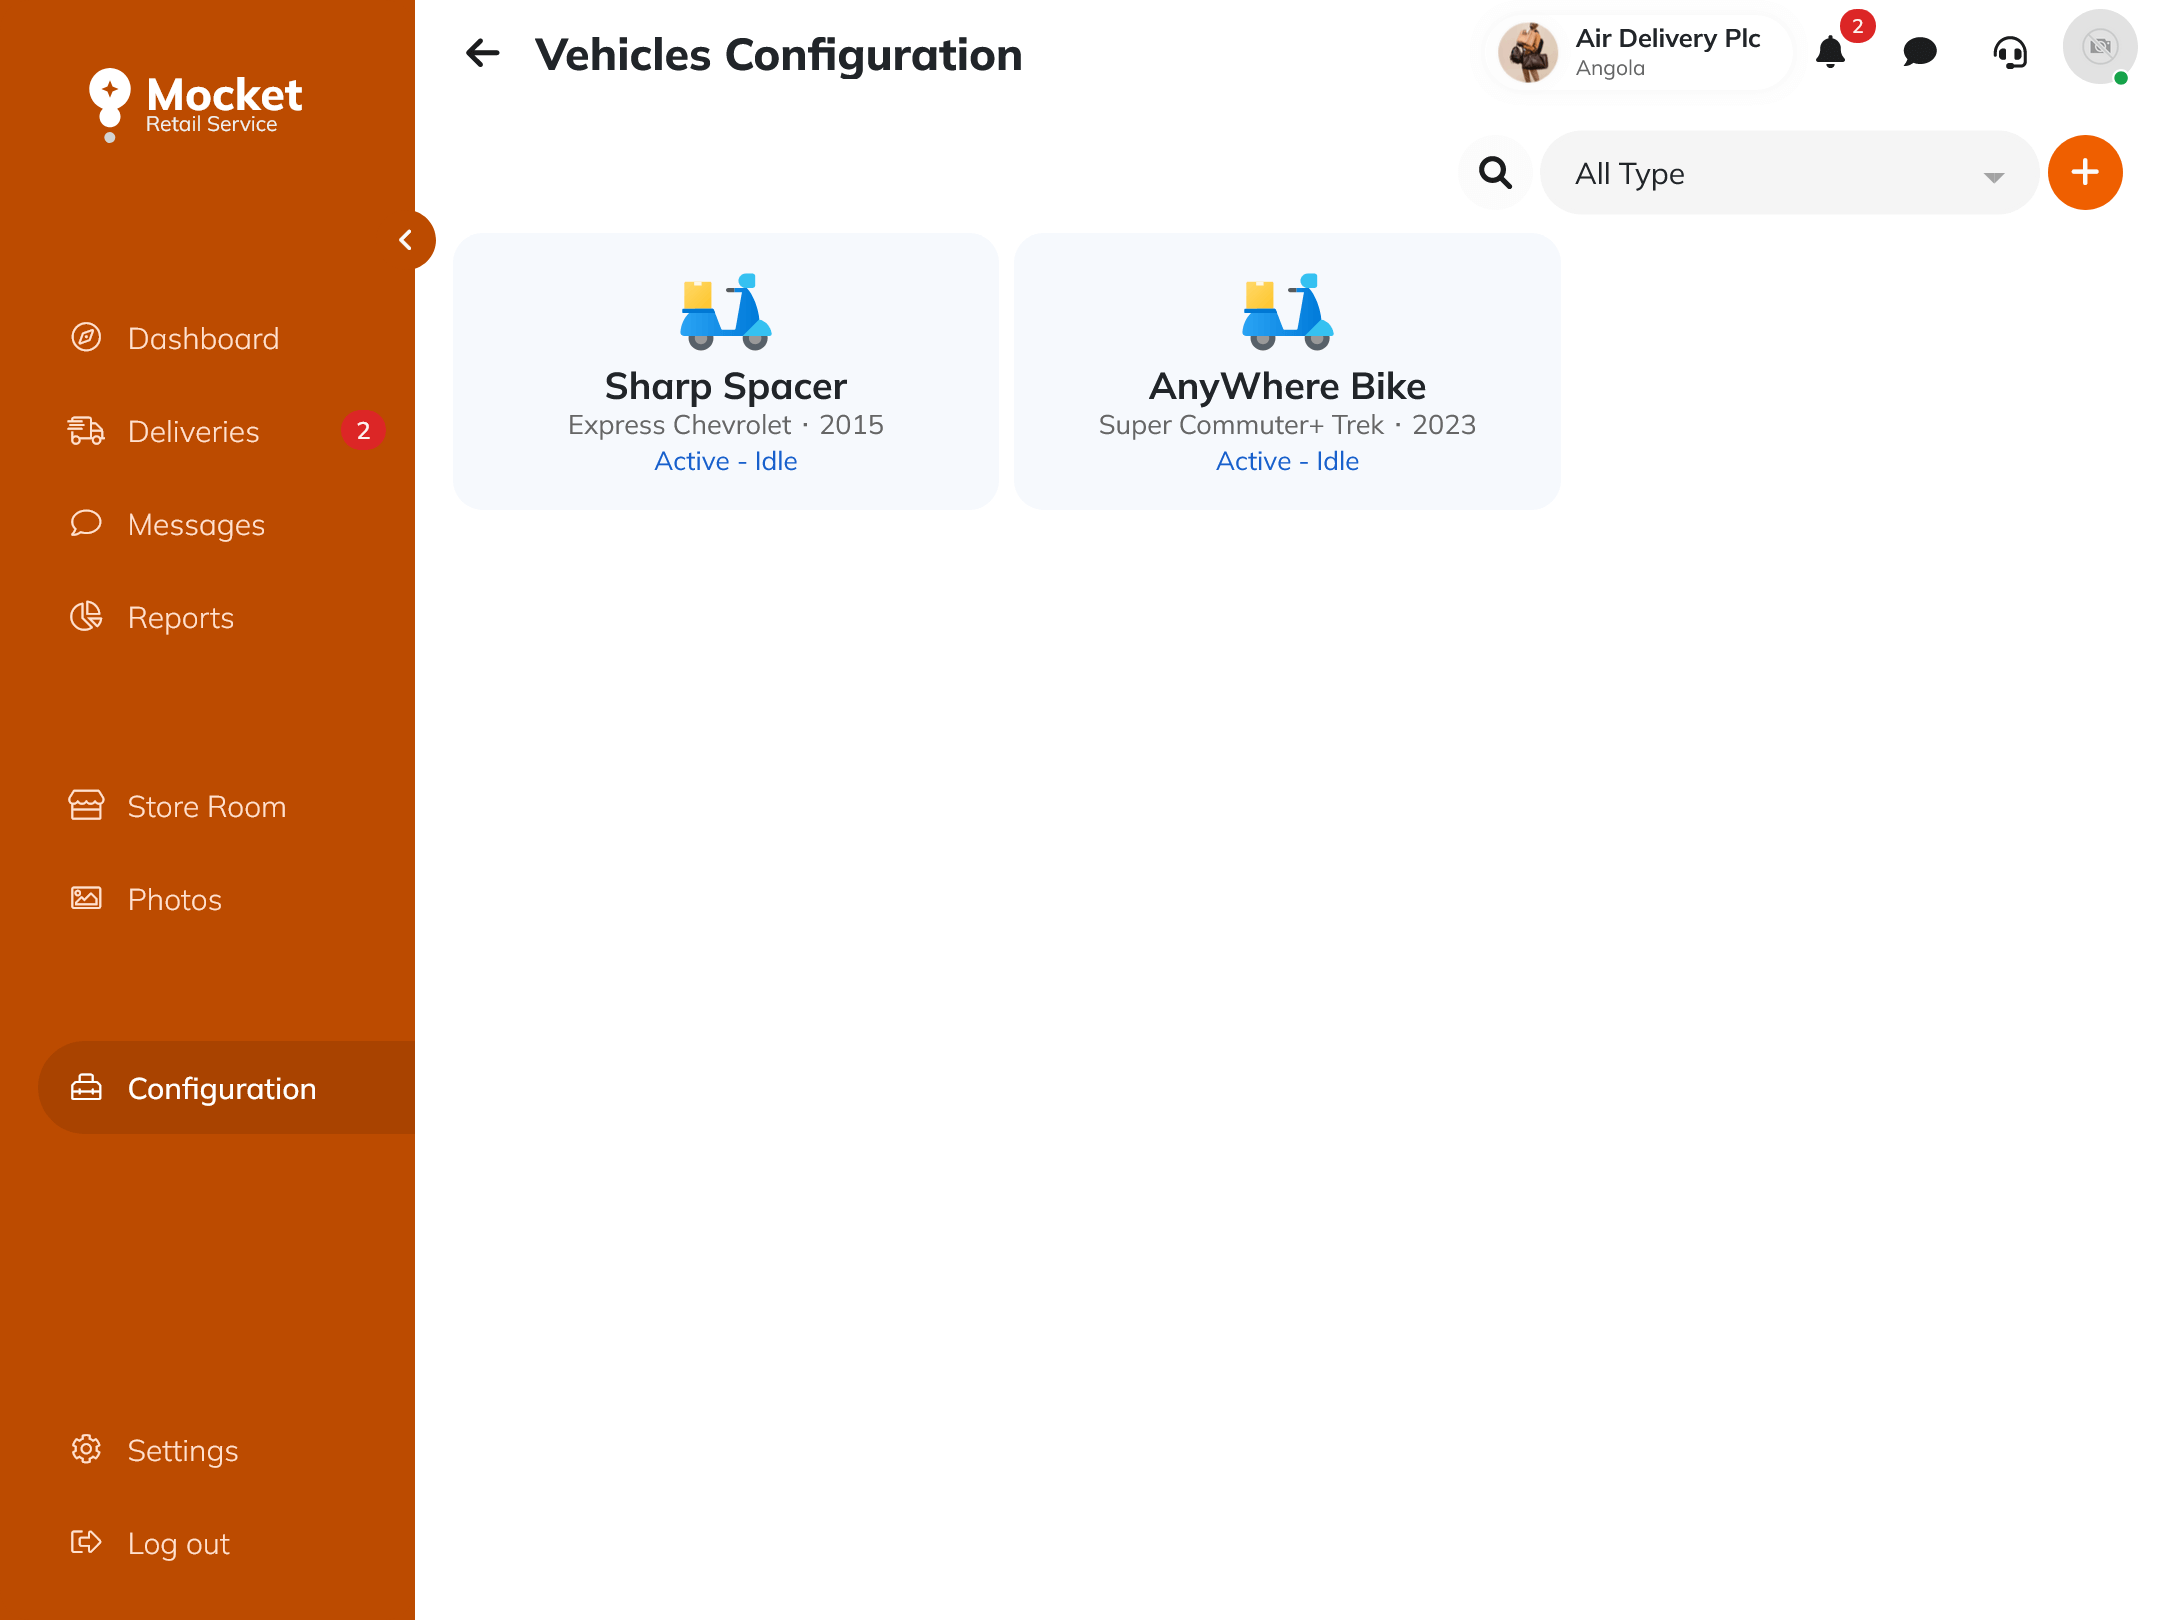Click 'Express Chevrolet · 2015' text

pyautogui.click(x=726, y=425)
